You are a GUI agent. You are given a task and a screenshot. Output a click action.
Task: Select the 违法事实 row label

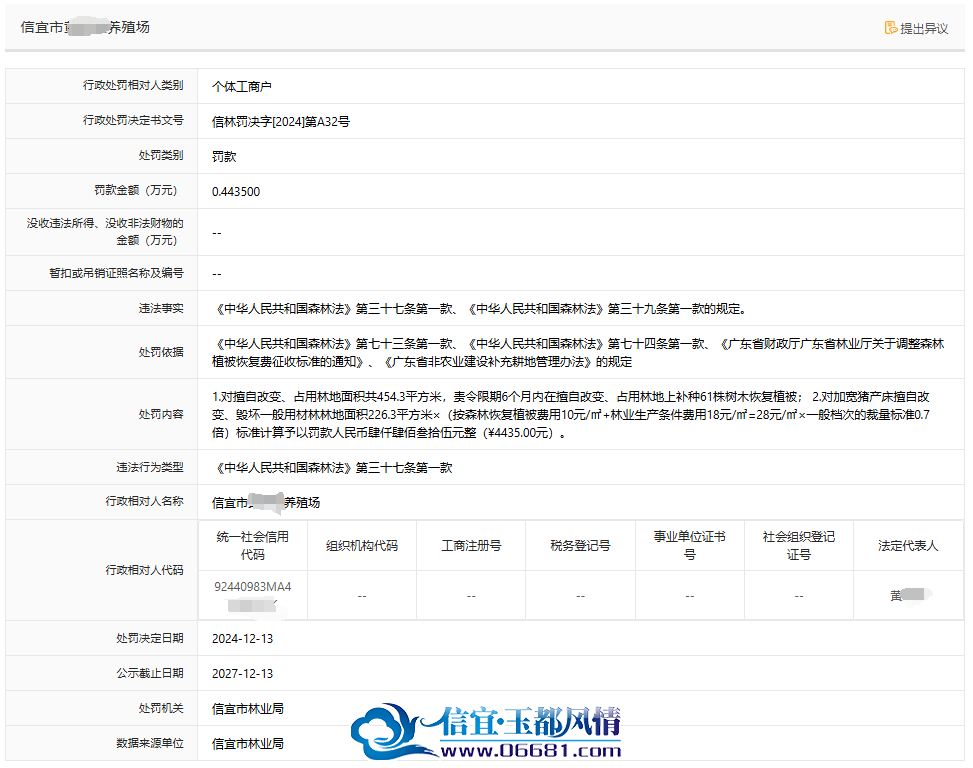click(x=161, y=308)
